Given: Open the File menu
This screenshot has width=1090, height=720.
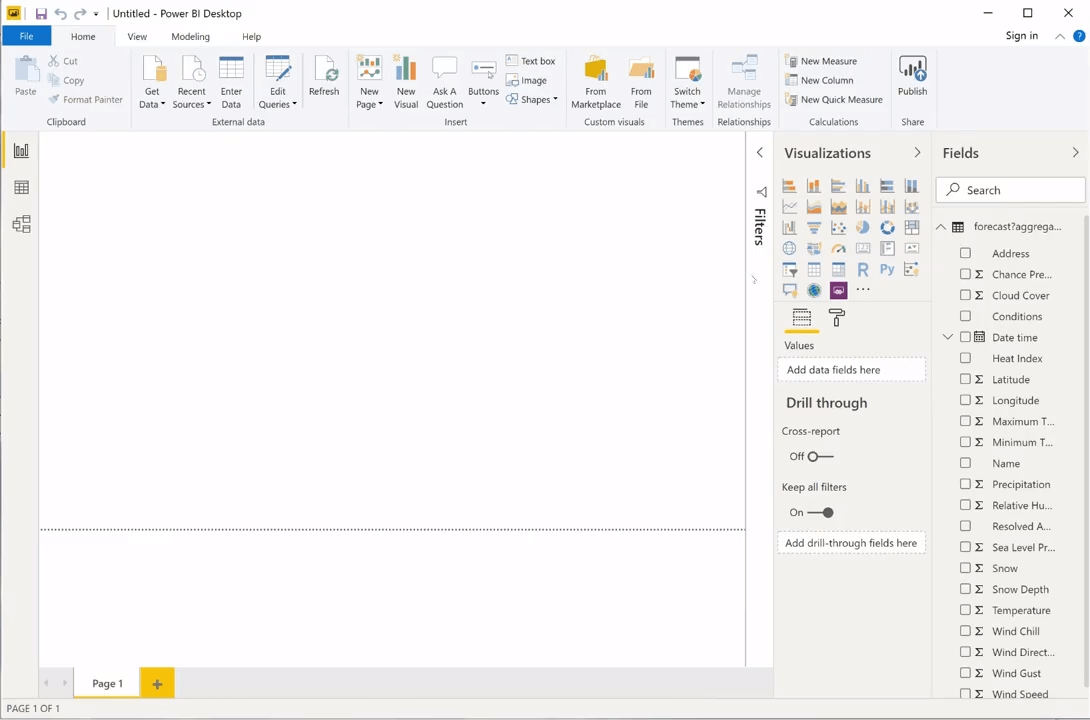Looking at the screenshot, I should [x=26, y=37].
